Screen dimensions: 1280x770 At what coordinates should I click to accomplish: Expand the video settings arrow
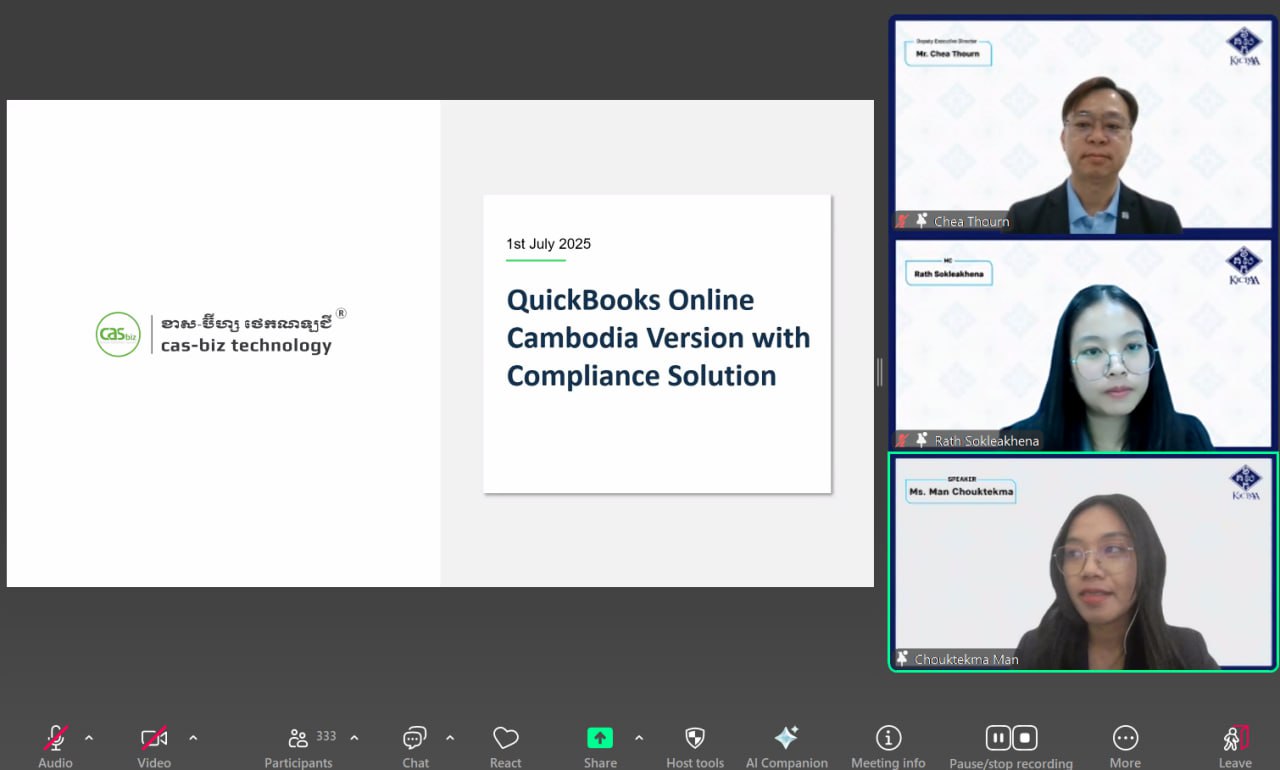(193, 738)
